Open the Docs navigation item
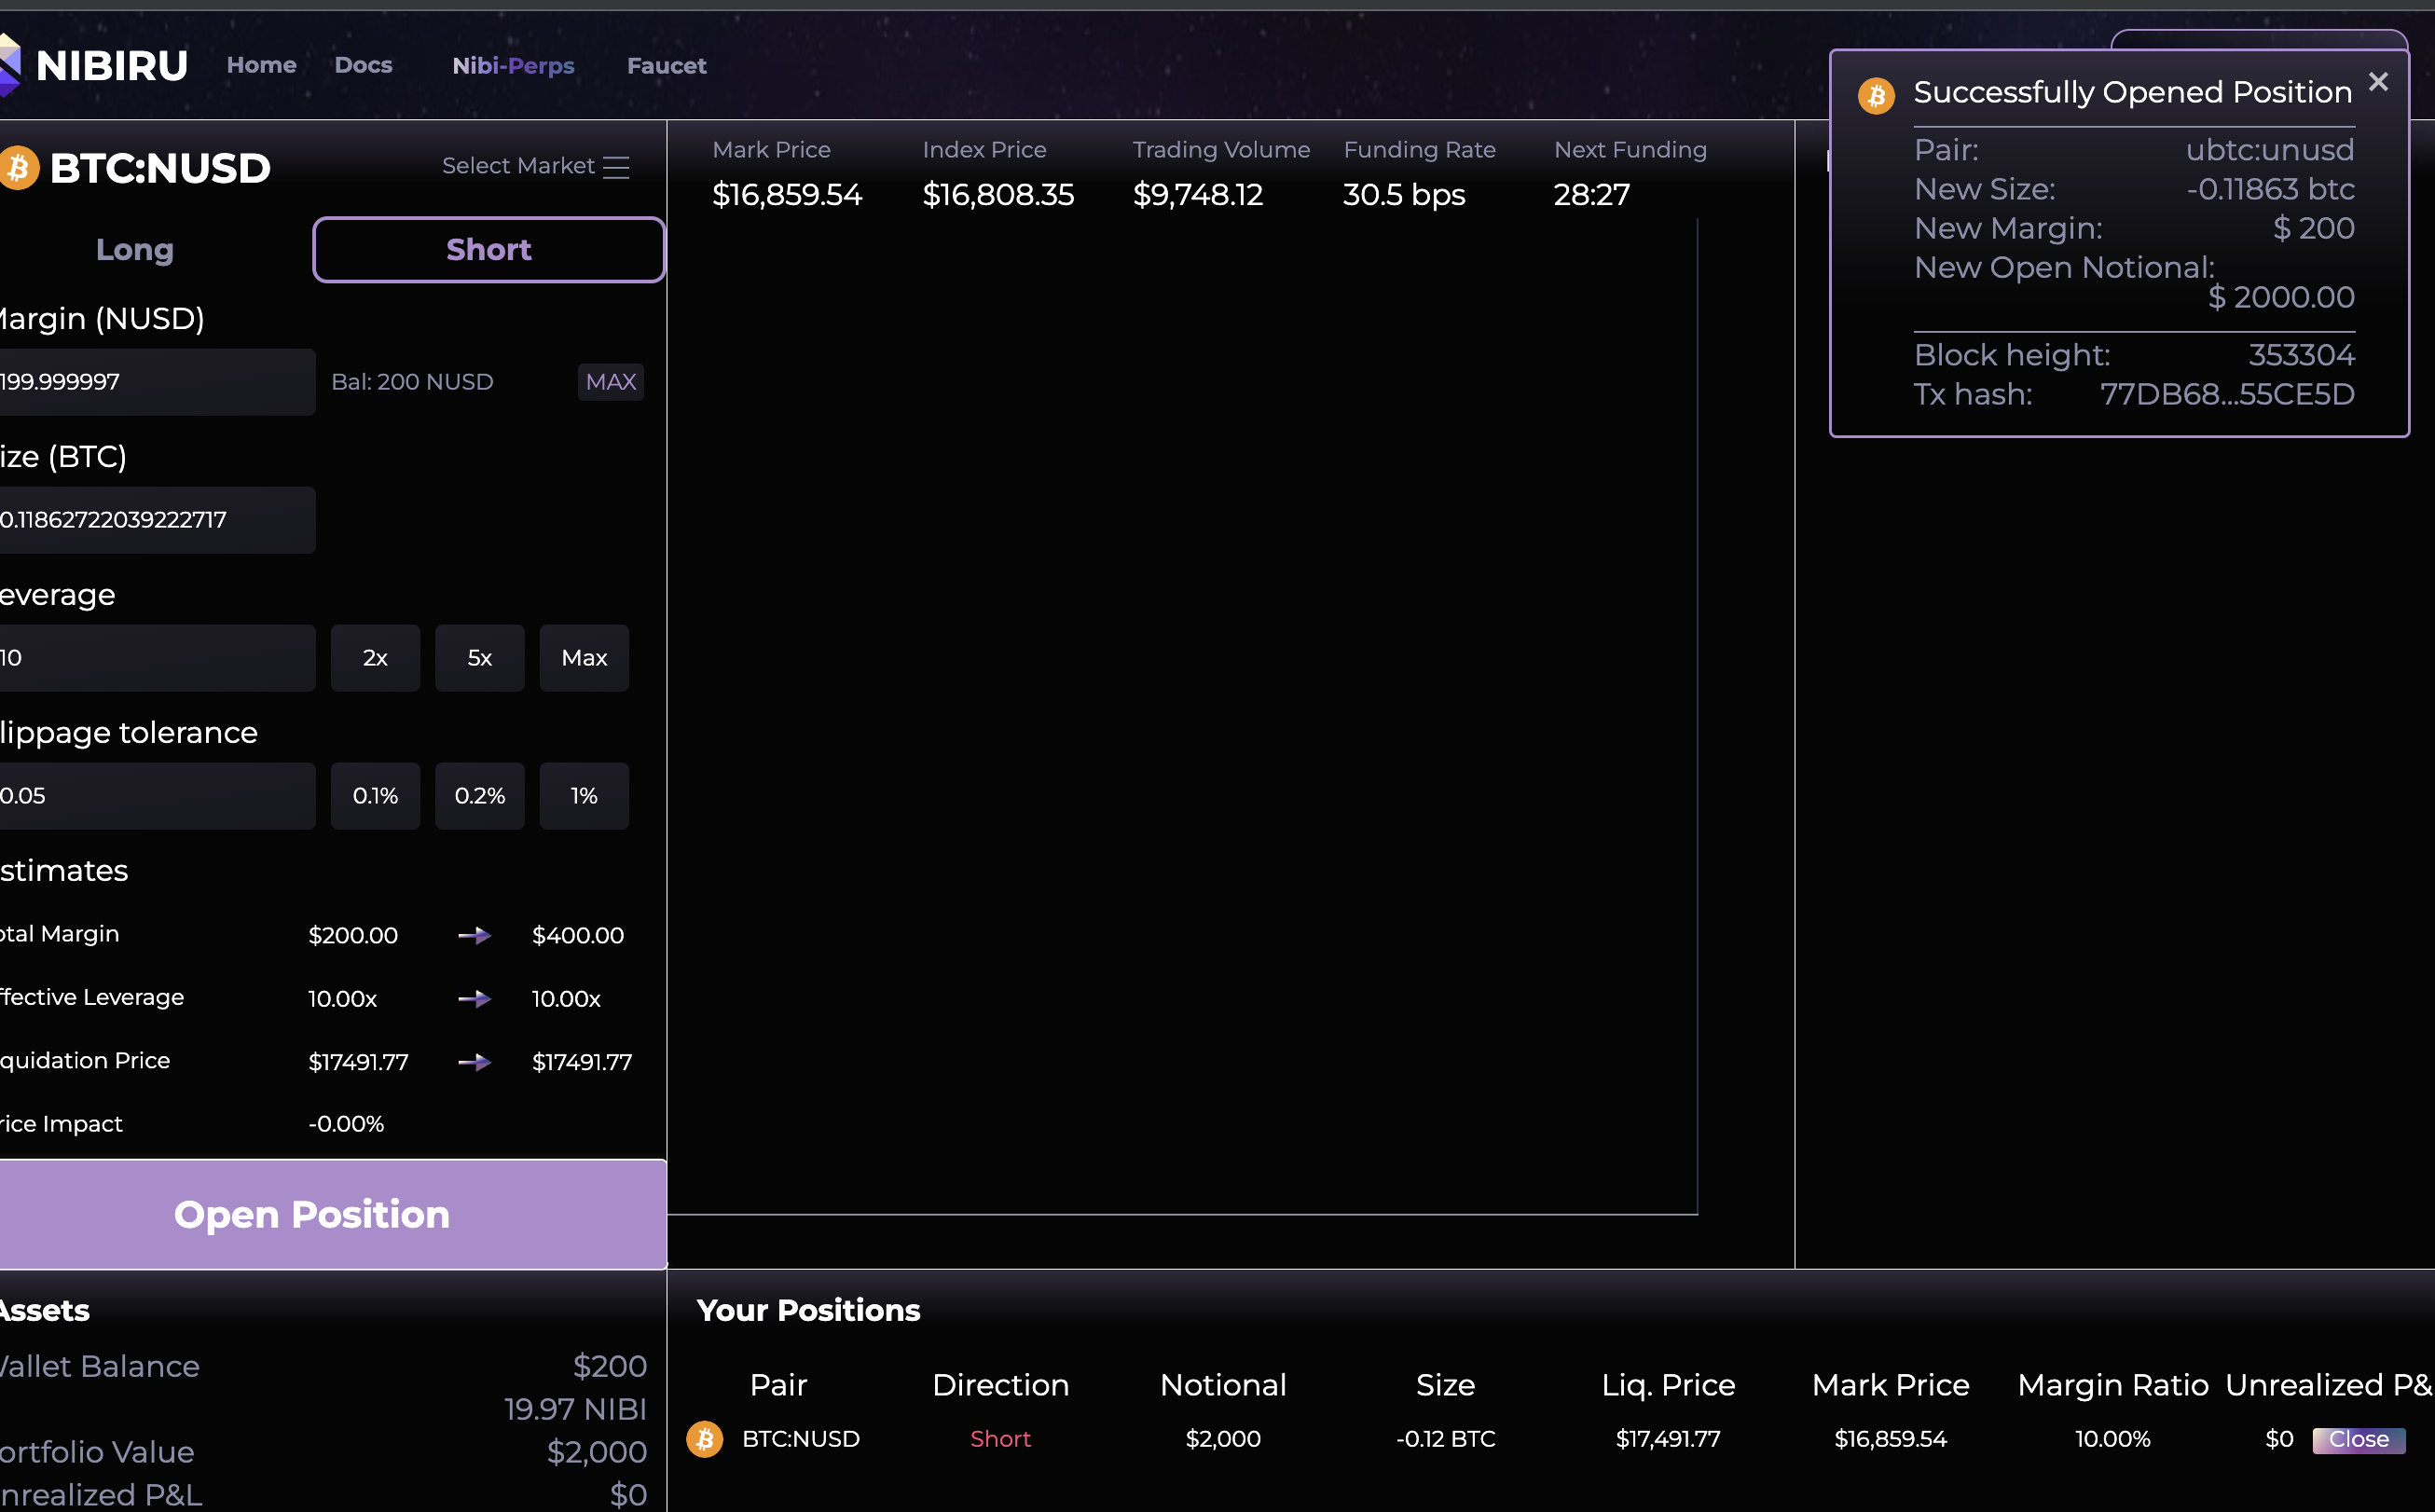The image size is (2435, 1512). point(363,65)
